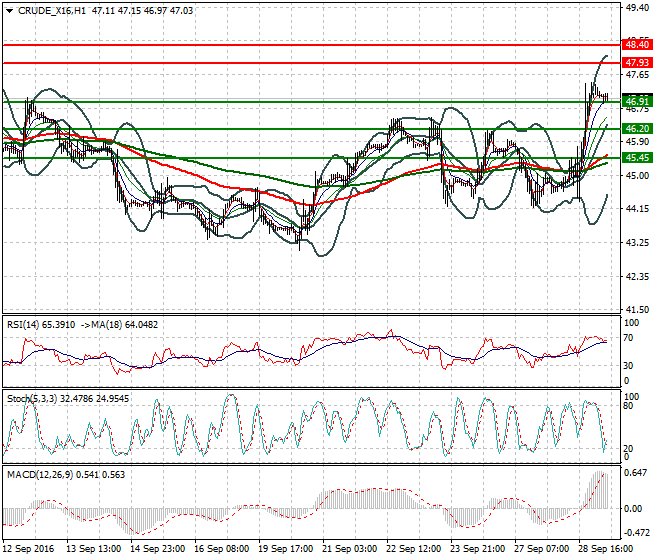Click the green 46.20 price level label
This screenshot has width=660, height=560.
(637, 129)
